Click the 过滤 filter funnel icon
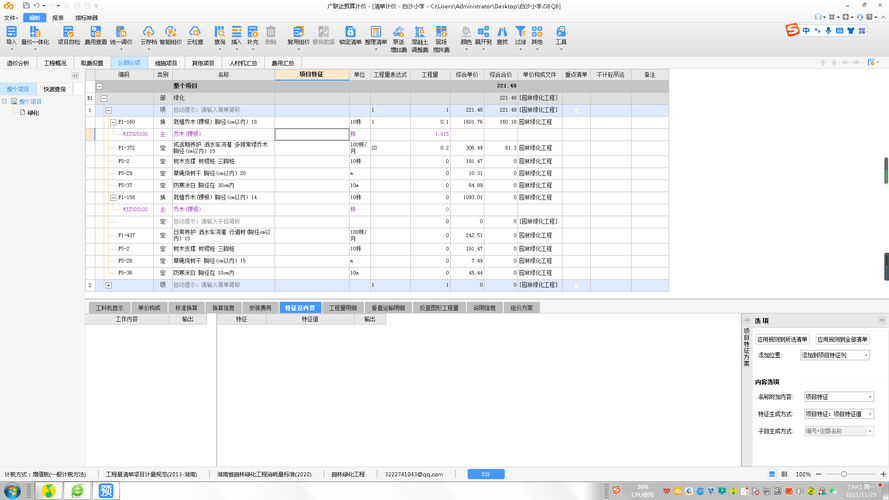 tap(520, 35)
